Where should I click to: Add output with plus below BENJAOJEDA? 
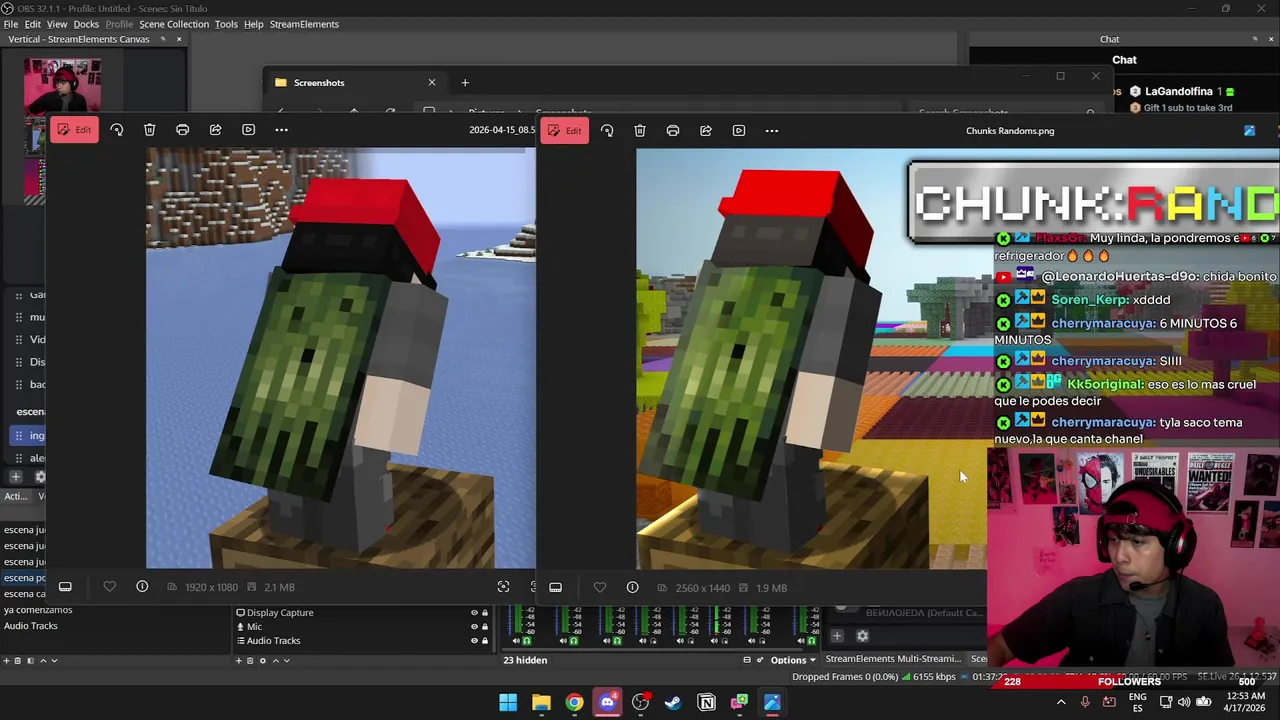pos(837,636)
